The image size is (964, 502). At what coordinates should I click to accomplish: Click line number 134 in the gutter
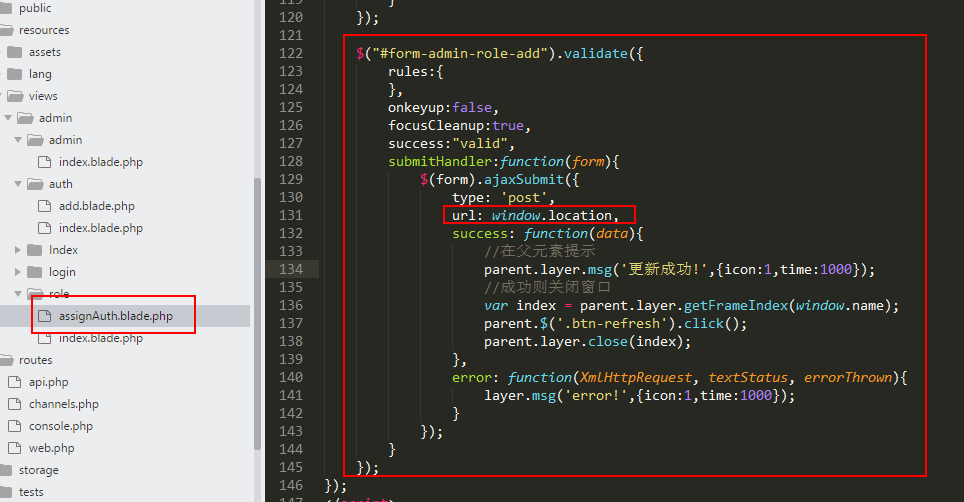291,269
